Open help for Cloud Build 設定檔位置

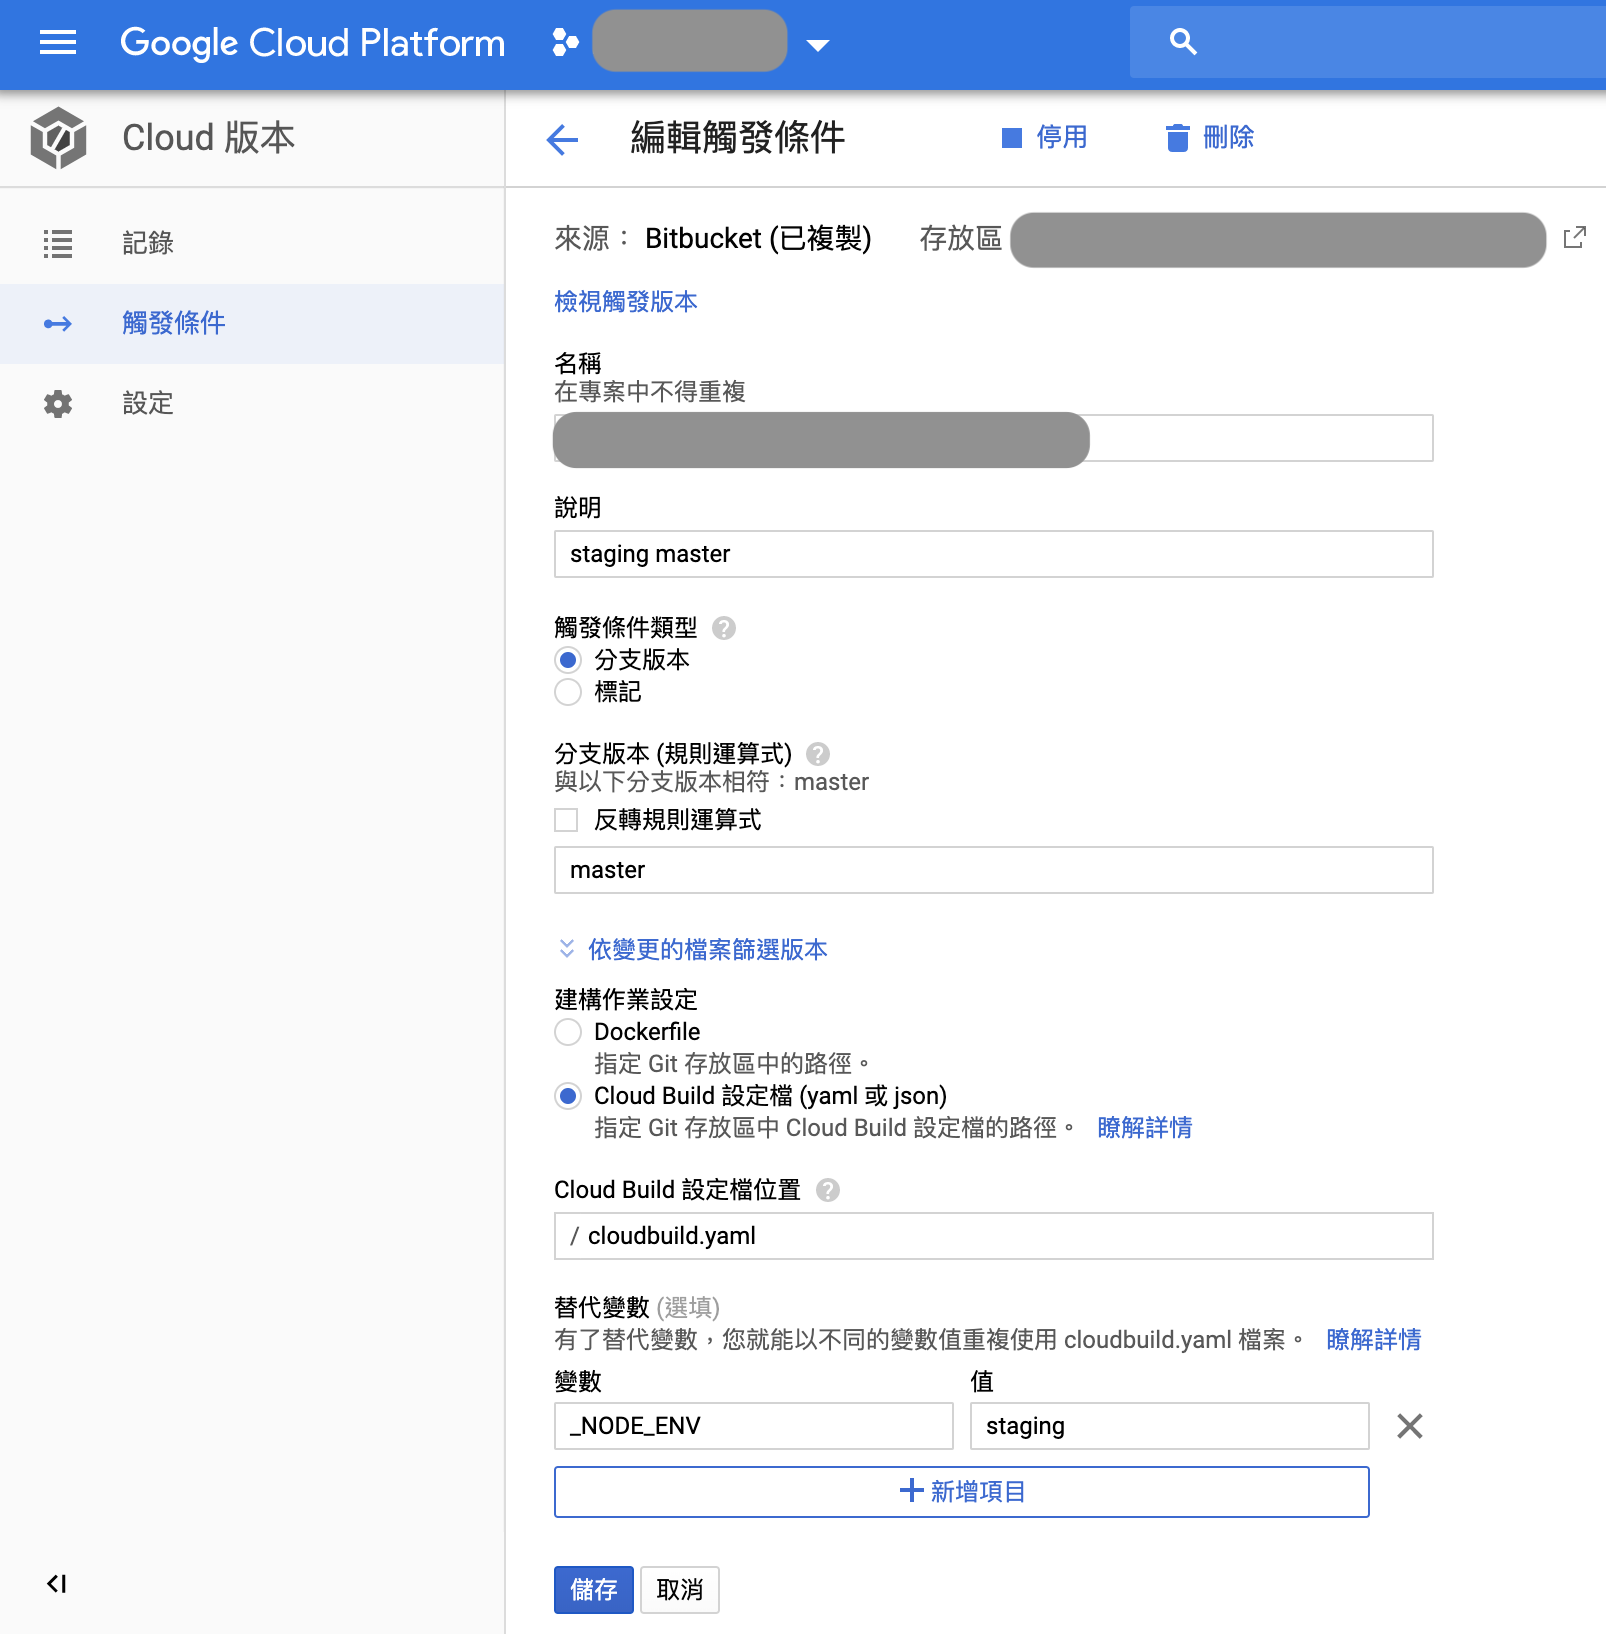[828, 1190]
